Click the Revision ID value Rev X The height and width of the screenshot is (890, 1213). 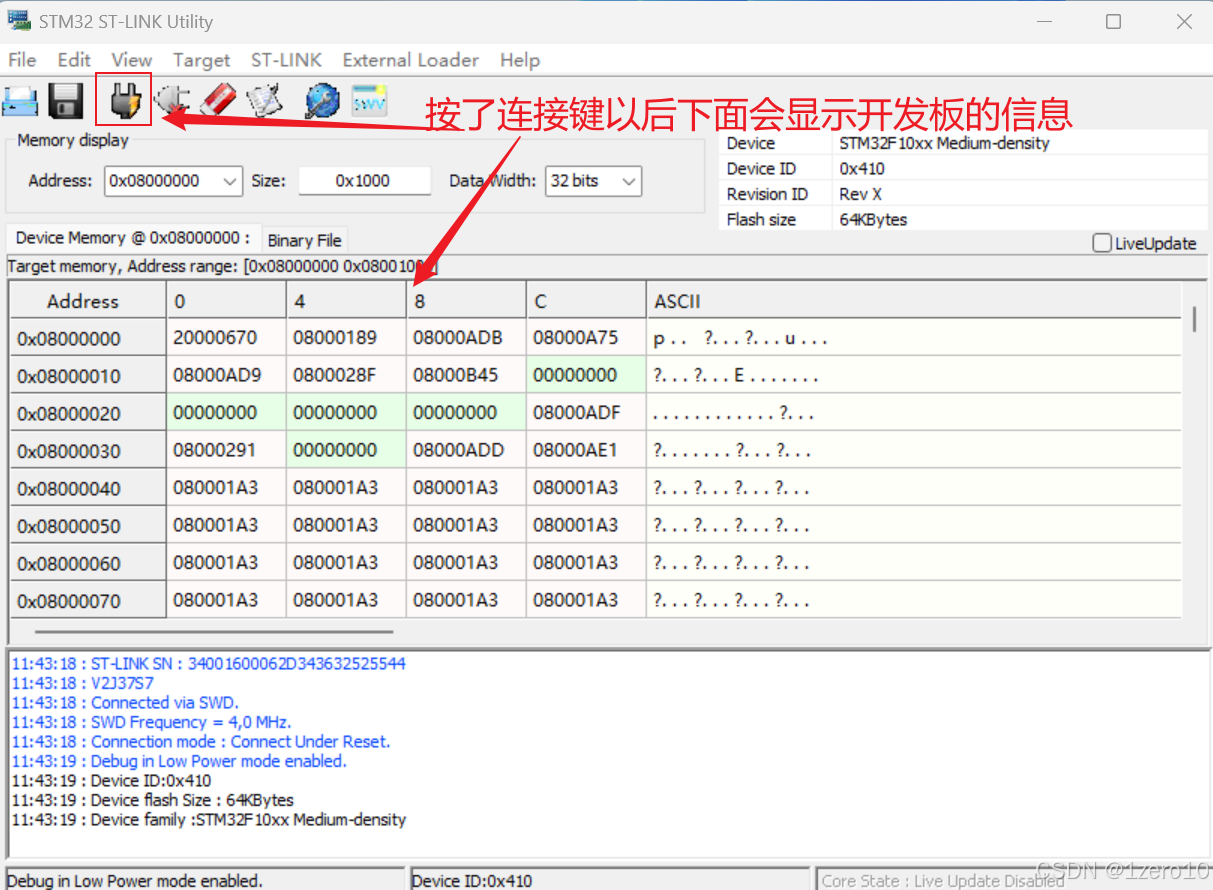(x=861, y=194)
